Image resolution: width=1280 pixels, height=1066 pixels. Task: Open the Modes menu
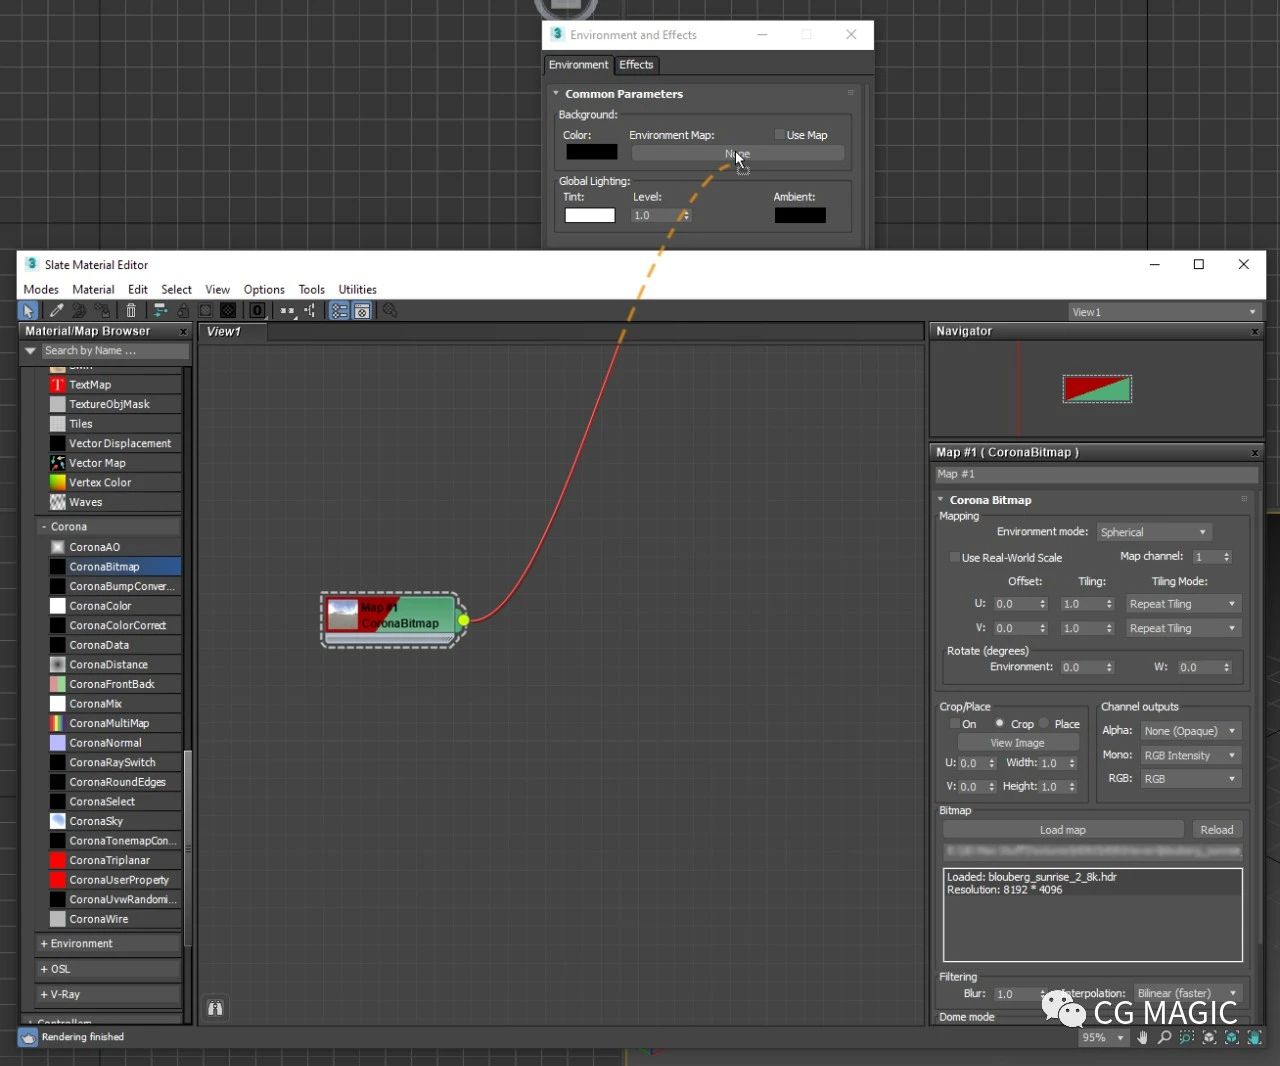[41, 289]
